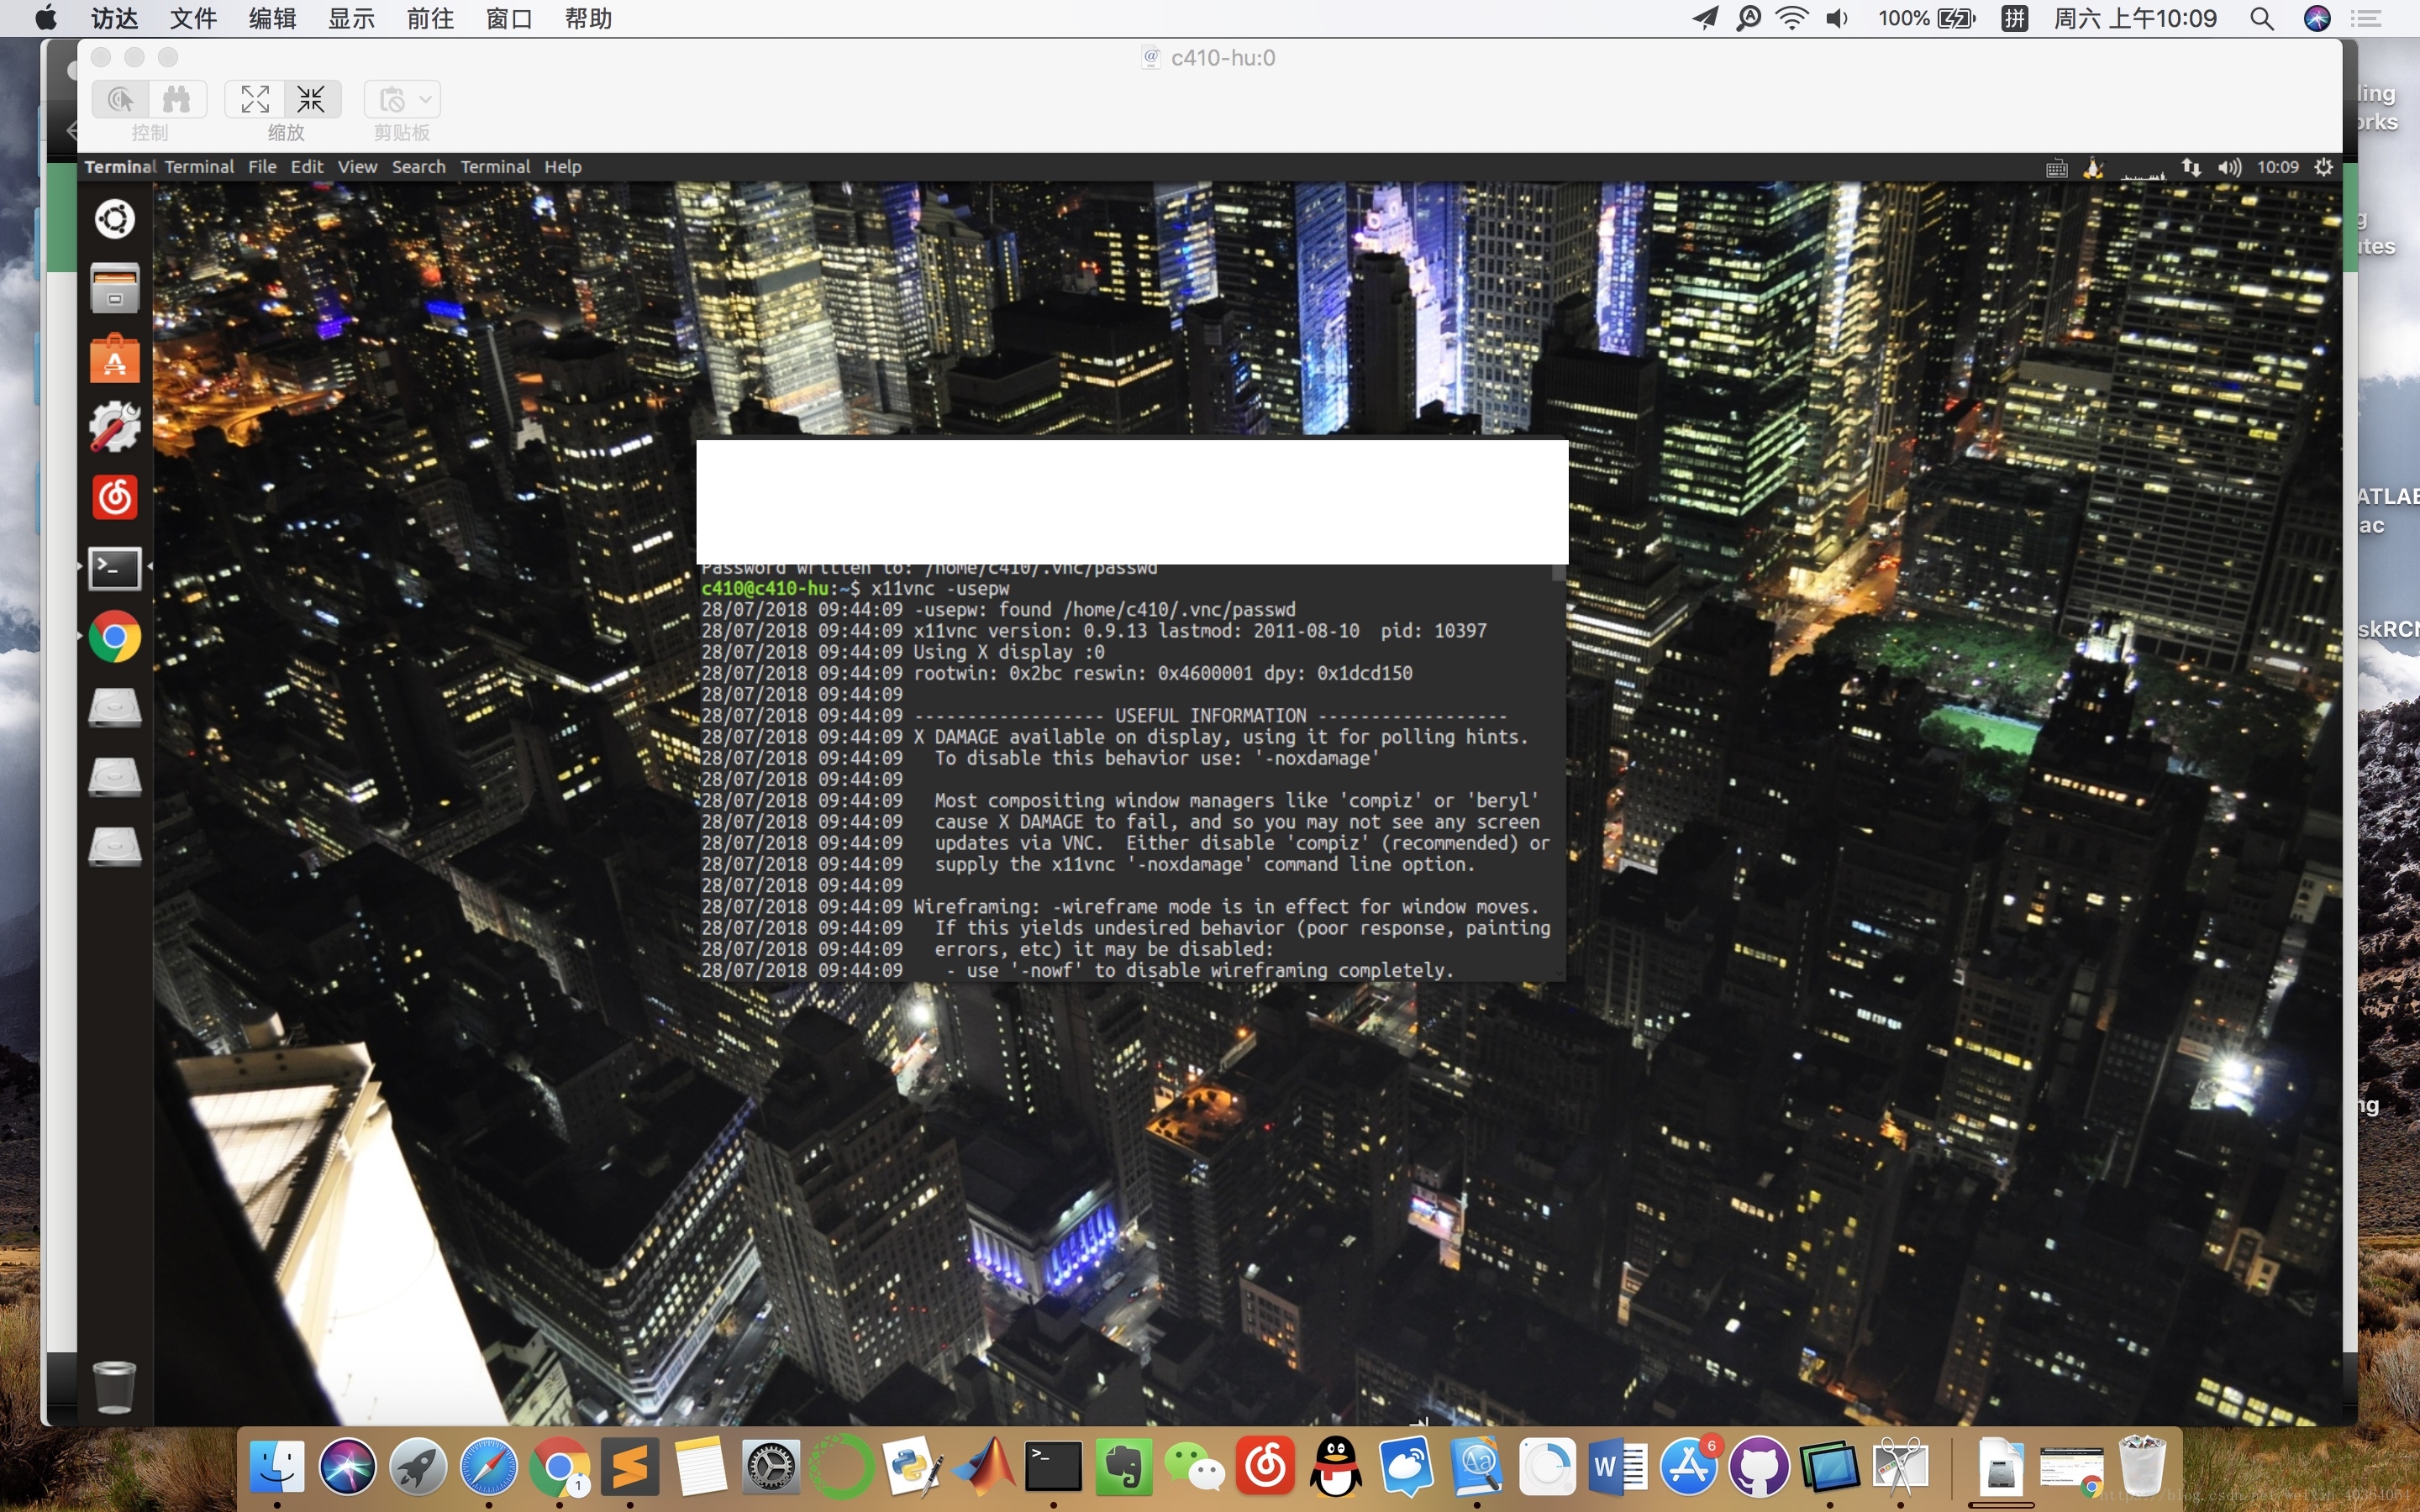The height and width of the screenshot is (1512, 2420).
Task: Open System Settings wrench-gear icon
Action: pyautogui.click(x=115, y=428)
